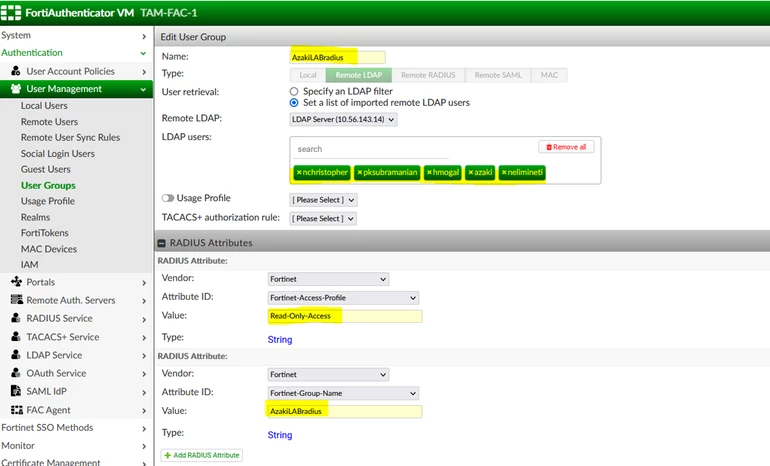Open Local Users in sidebar
Image resolution: width=770 pixels, height=466 pixels.
(x=44, y=106)
